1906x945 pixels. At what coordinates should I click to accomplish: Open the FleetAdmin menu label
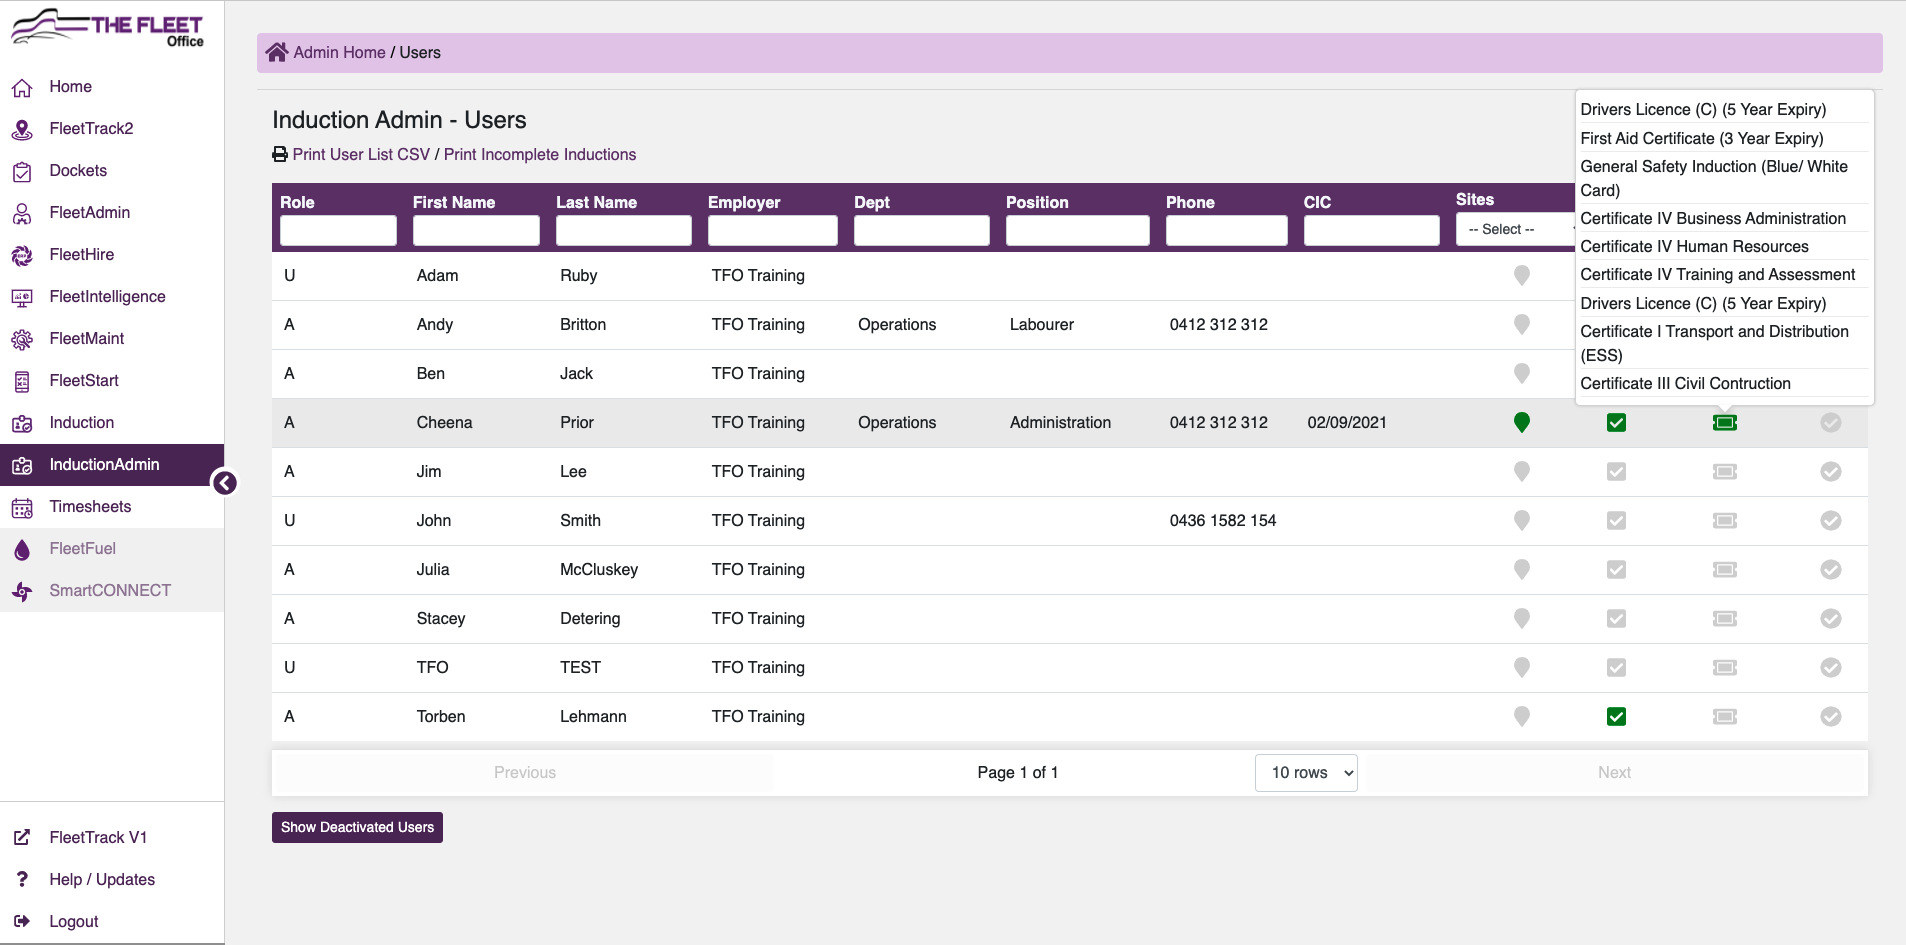point(90,212)
